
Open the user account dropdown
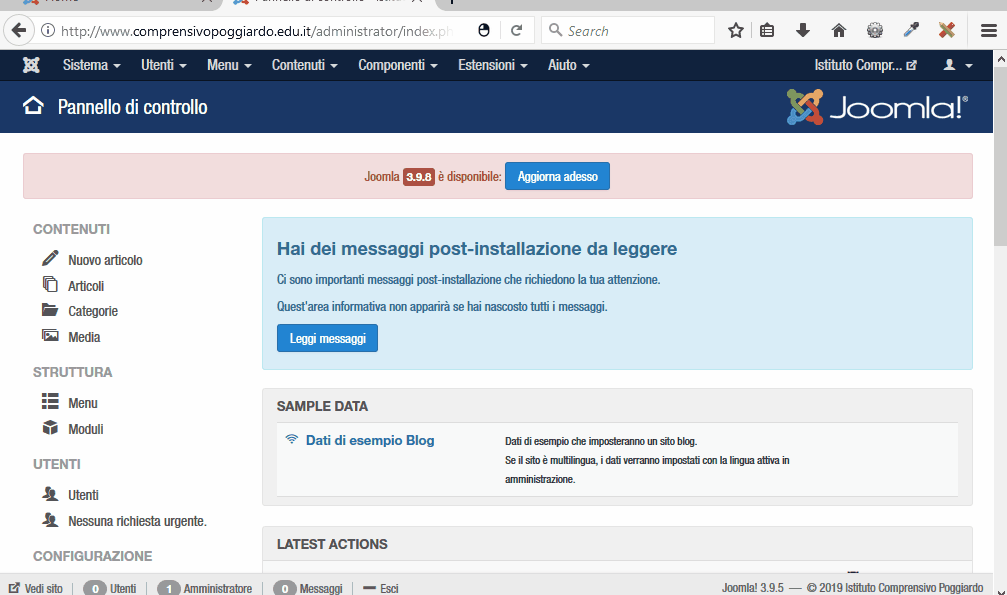click(x=958, y=65)
